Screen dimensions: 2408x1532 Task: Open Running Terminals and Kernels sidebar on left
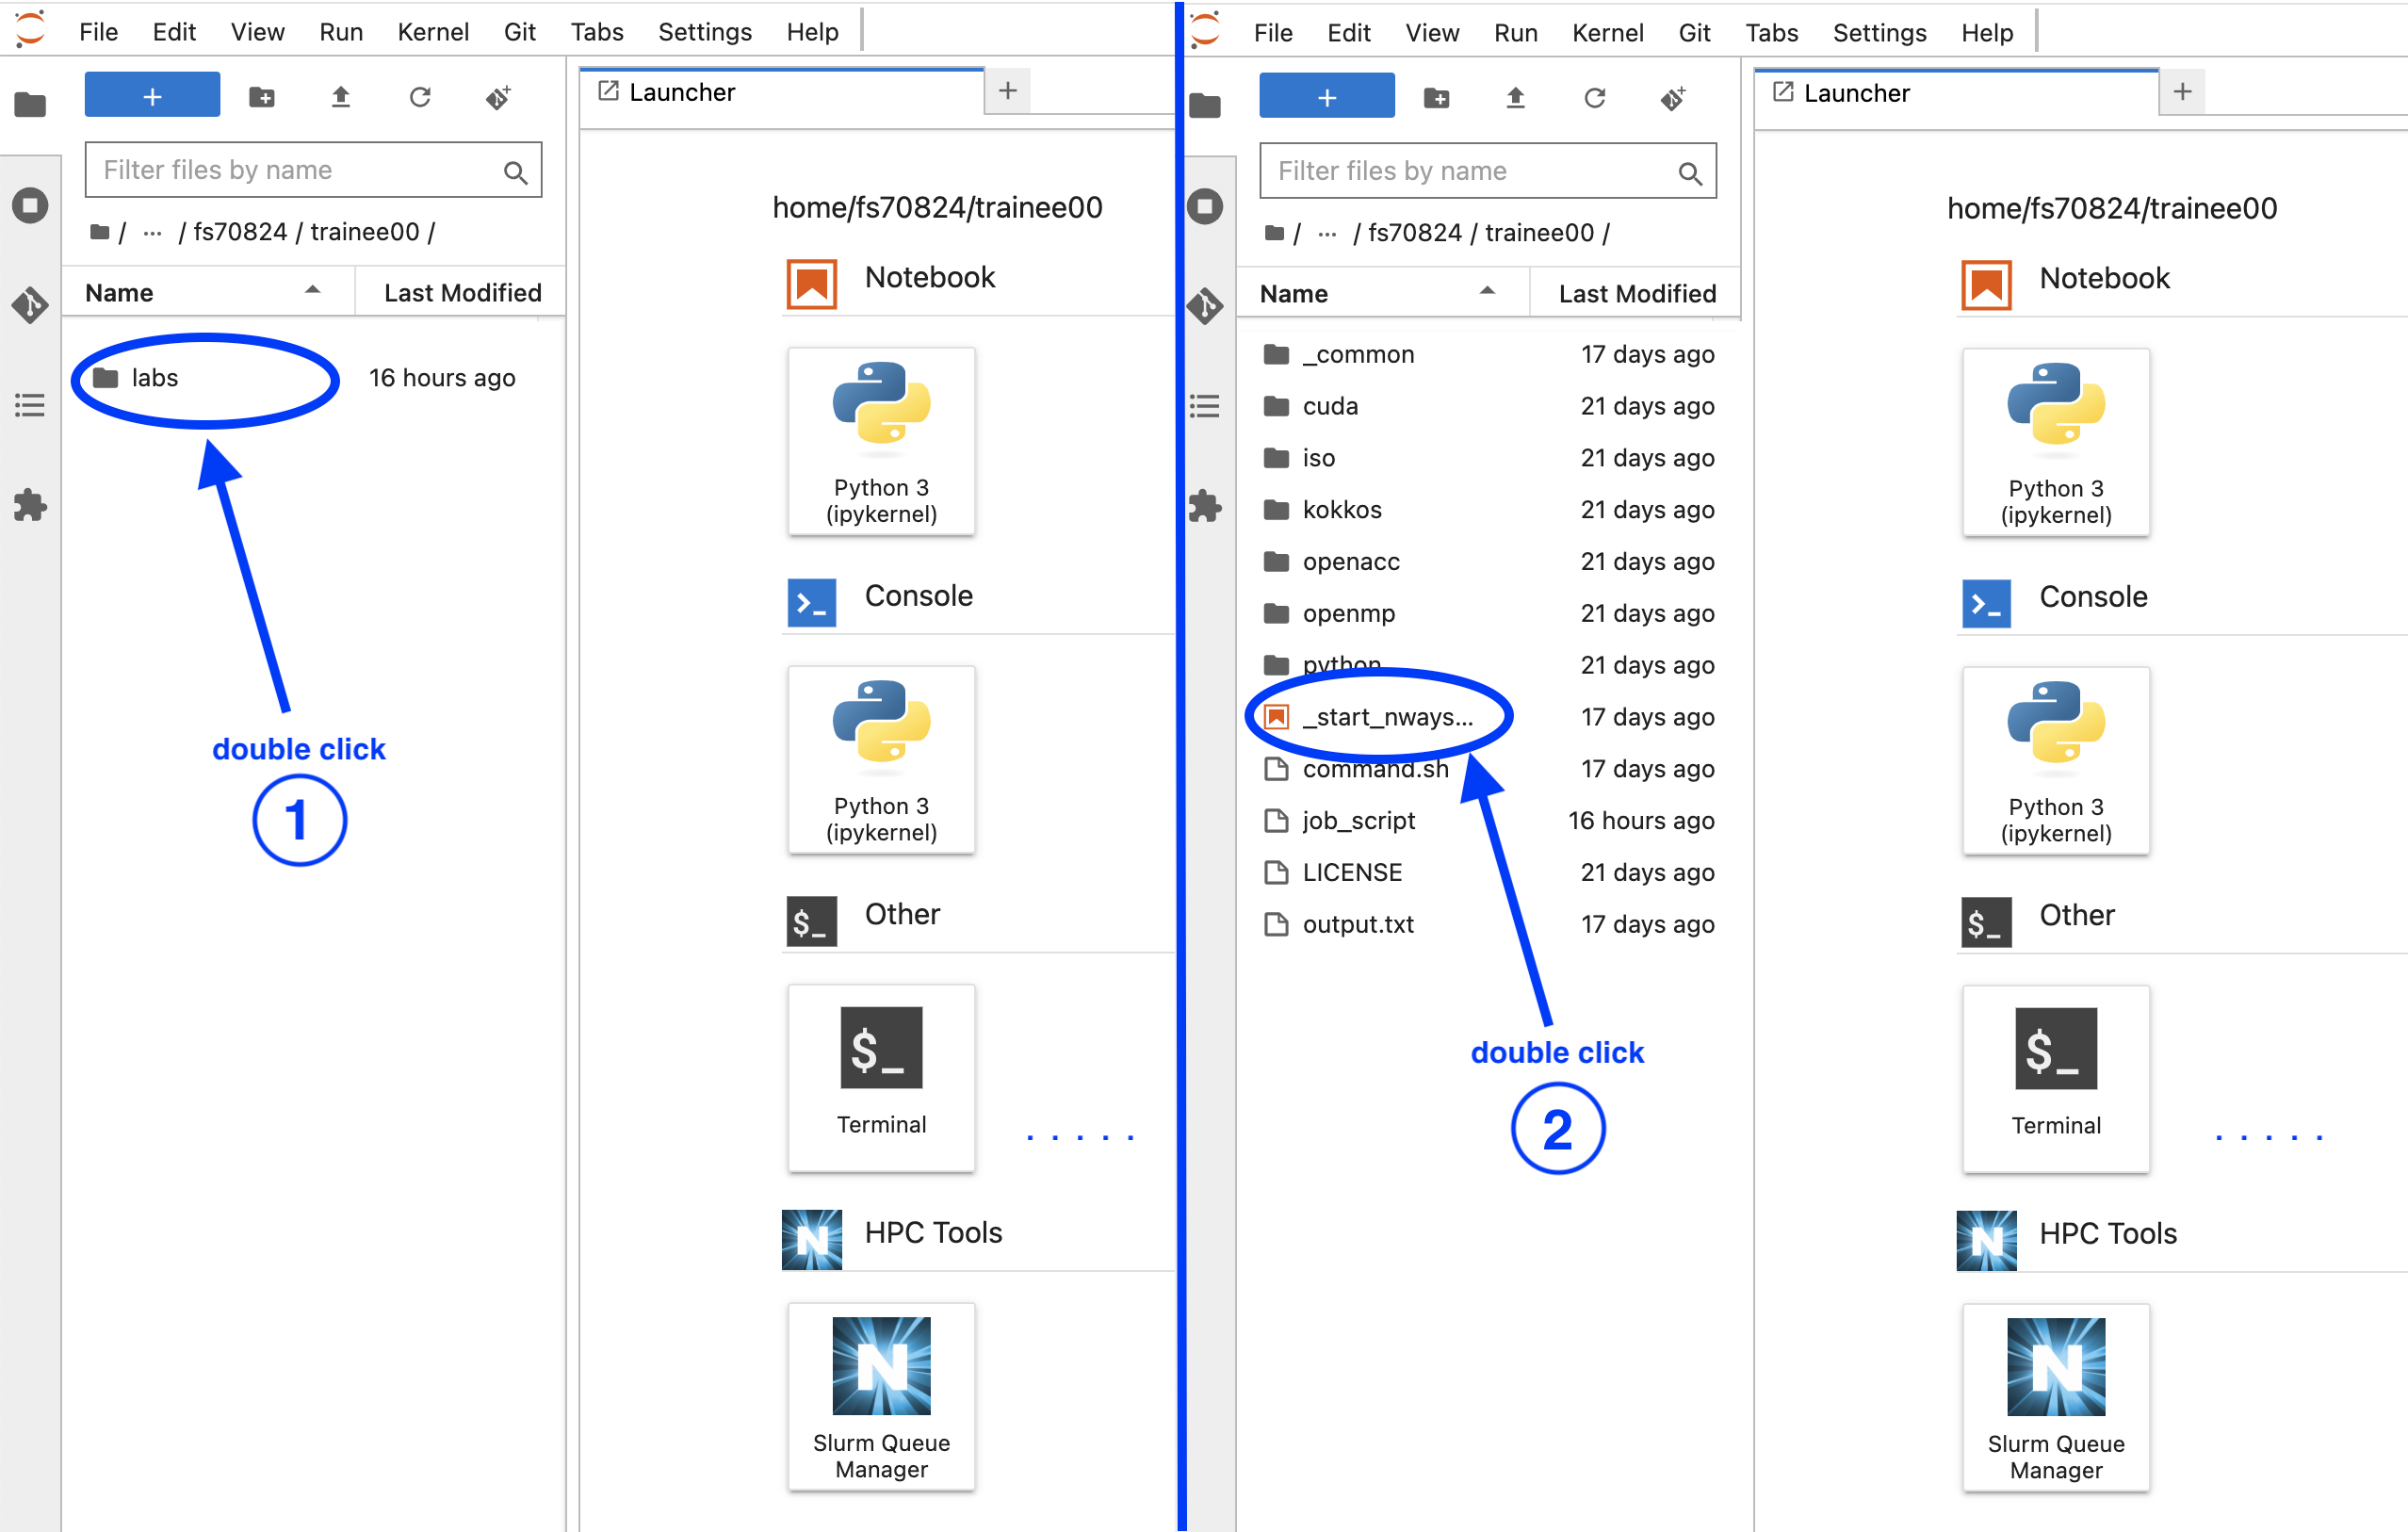click(30, 206)
